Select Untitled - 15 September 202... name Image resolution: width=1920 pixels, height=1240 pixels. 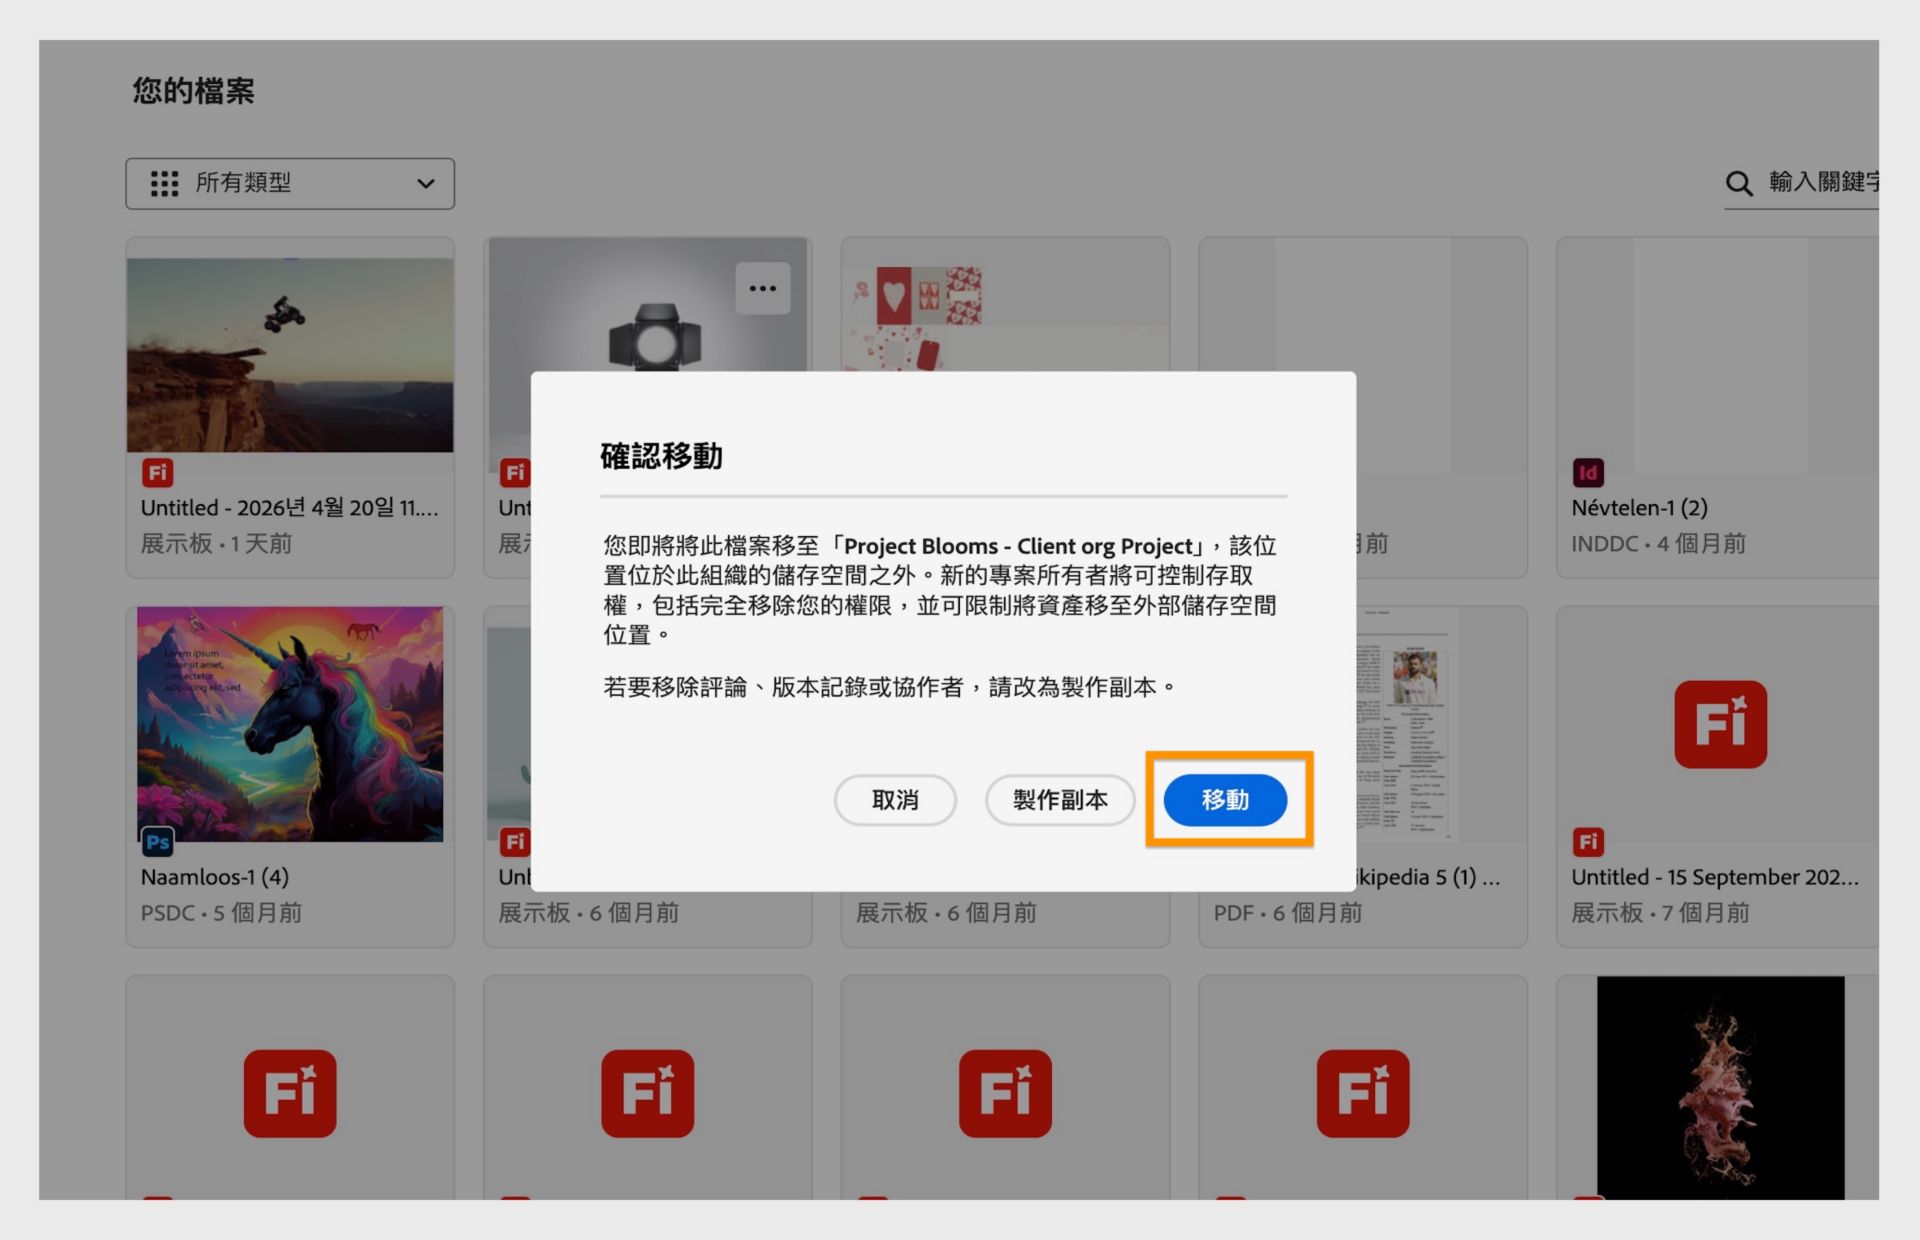[x=1715, y=877]
